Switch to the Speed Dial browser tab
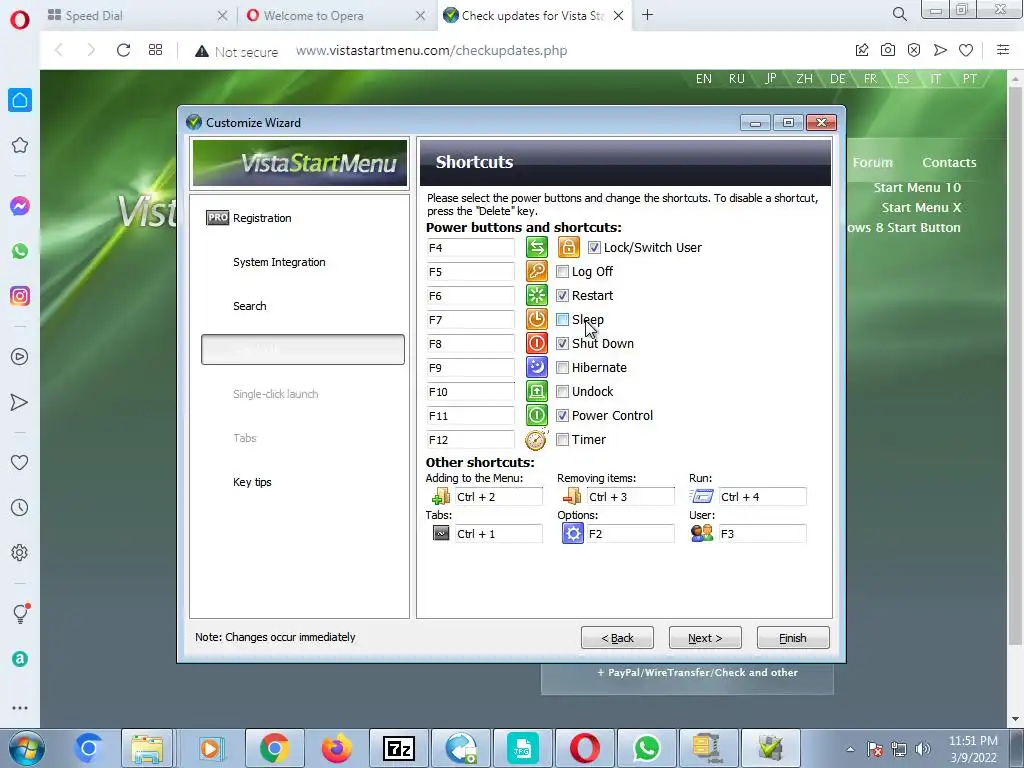This screenshot has height=768, width=1024. pyautogui.click(x=138, y=16)
